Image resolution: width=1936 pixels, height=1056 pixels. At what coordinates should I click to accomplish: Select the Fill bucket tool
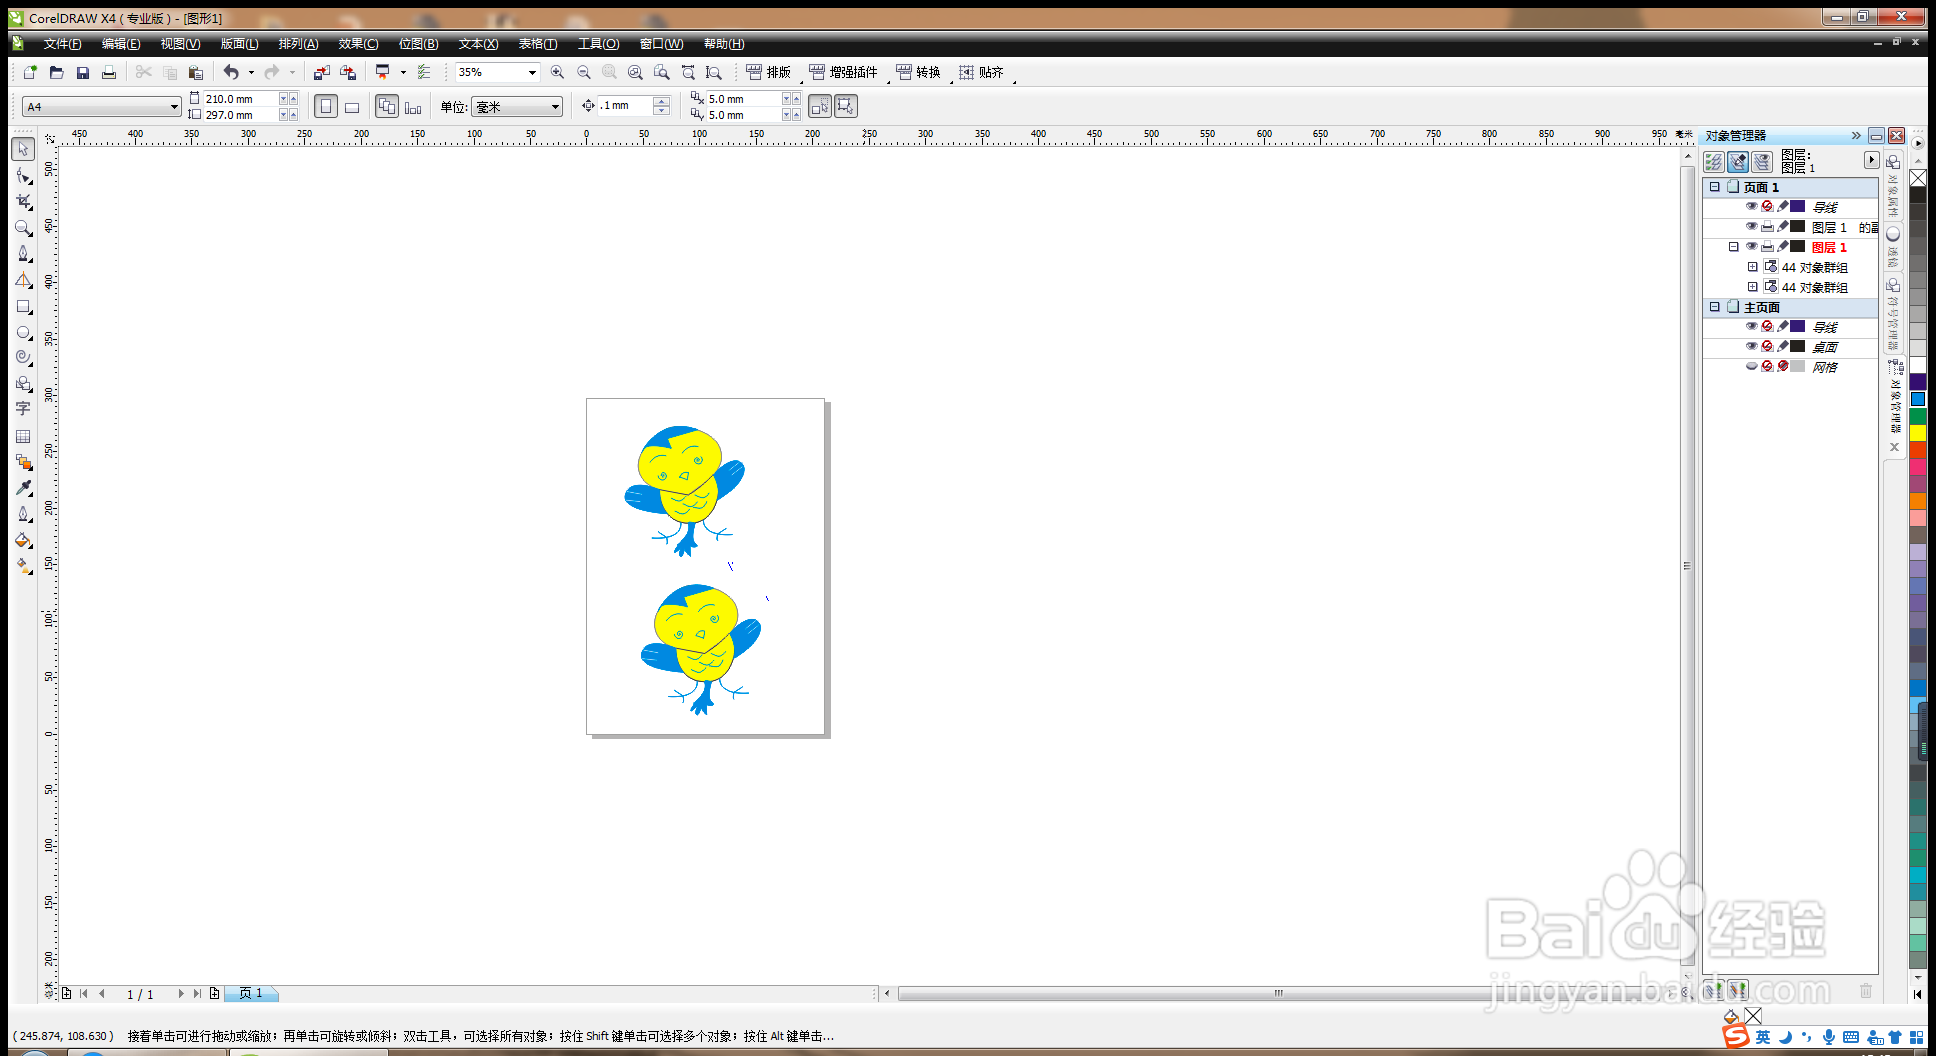[23, 540]
